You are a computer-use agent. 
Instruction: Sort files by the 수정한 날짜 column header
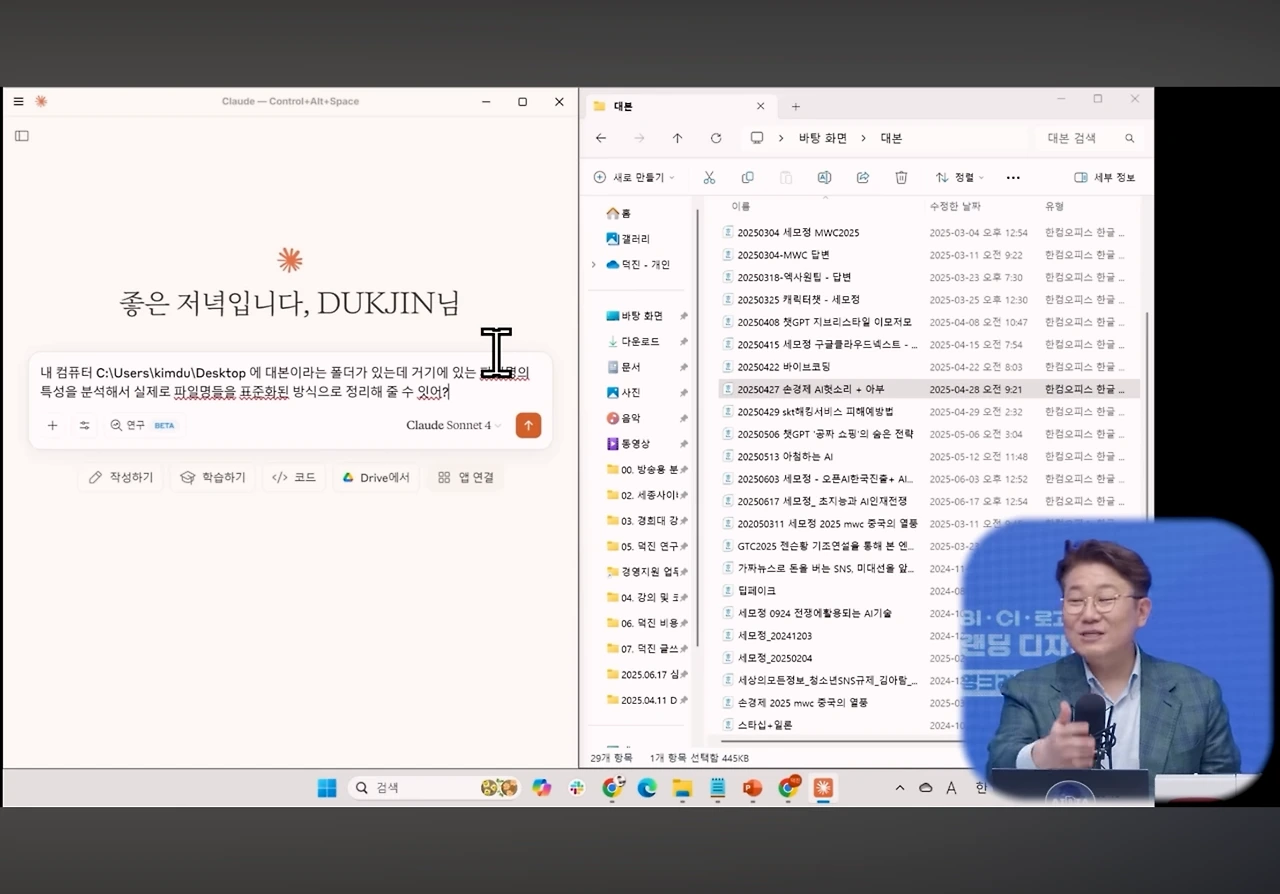(955, 206)
